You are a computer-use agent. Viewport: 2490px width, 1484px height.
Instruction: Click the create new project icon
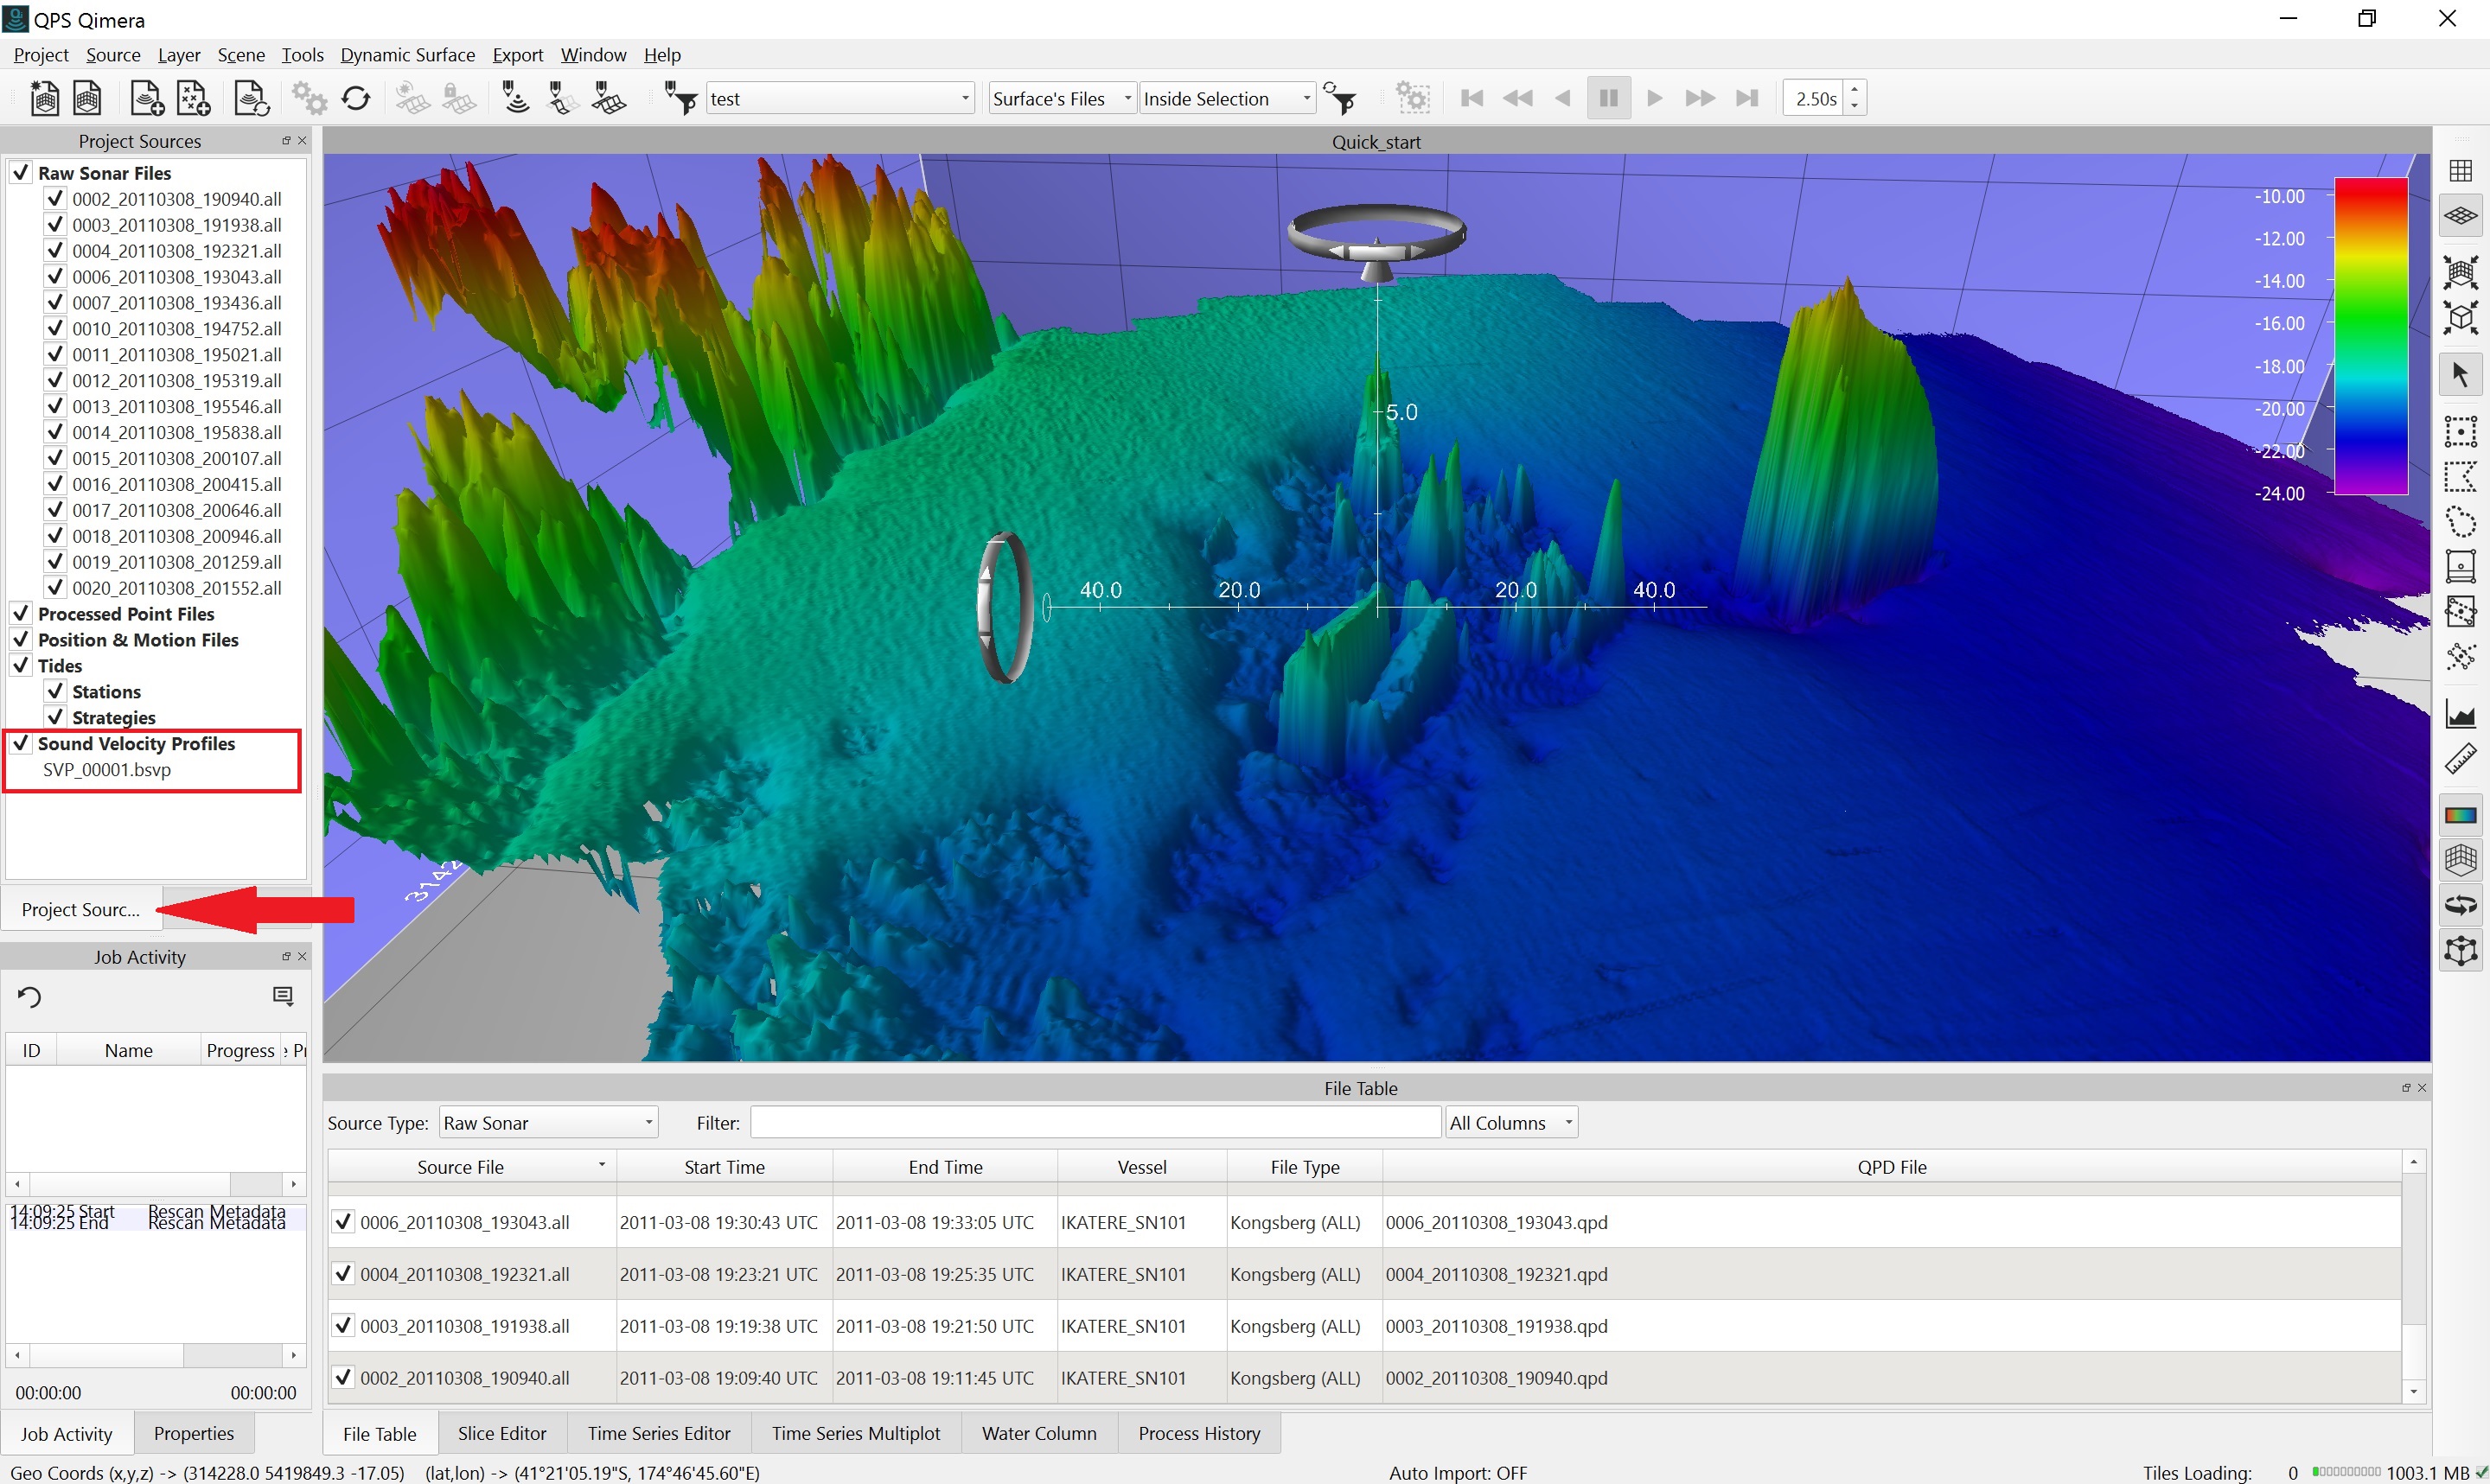[x=44, y=98]
